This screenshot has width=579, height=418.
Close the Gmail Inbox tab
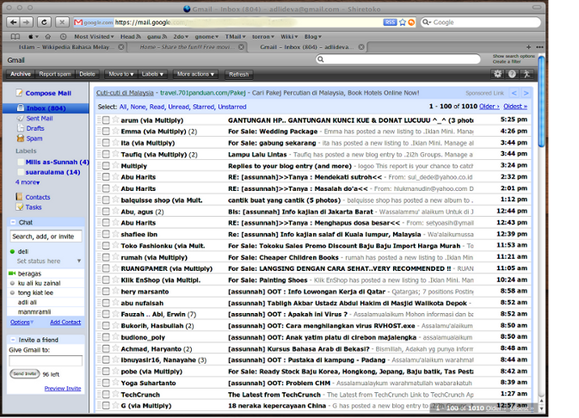(361, 47)
